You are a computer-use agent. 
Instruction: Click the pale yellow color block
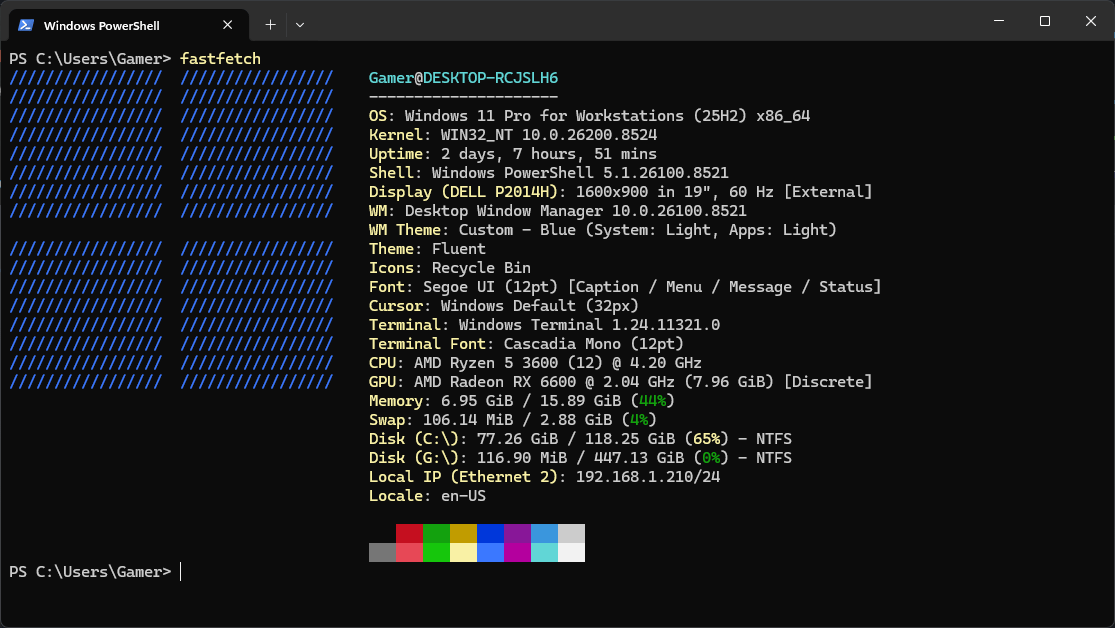coord(464,553)
